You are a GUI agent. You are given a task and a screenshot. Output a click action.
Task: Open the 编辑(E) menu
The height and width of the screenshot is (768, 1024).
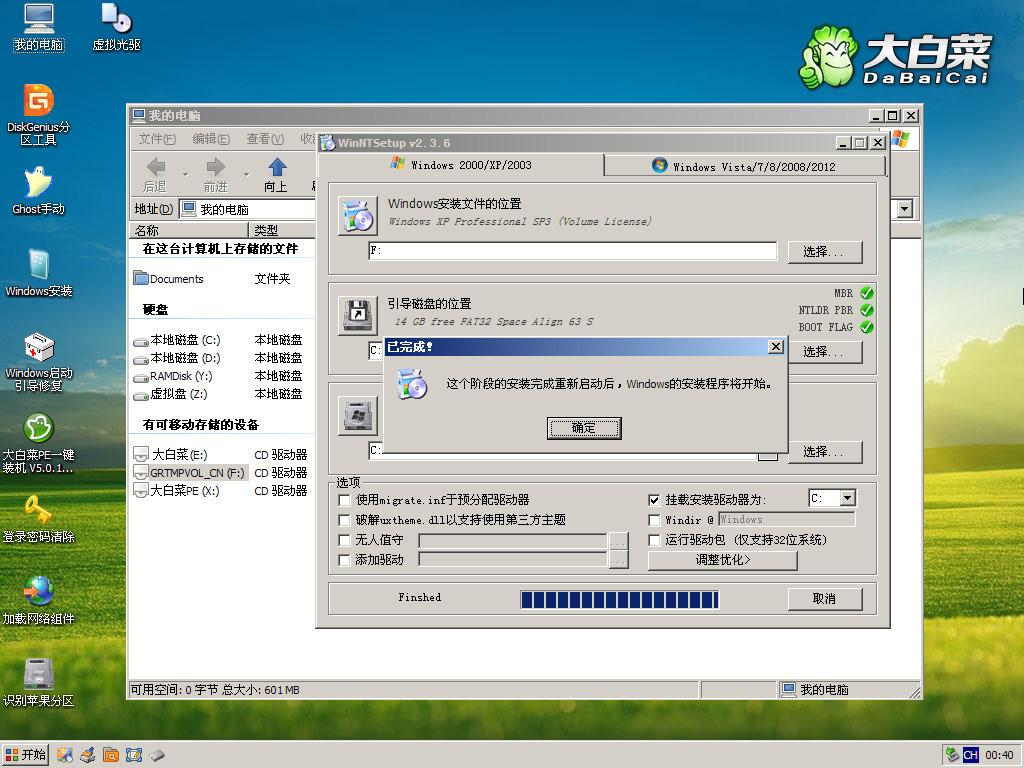211,139
